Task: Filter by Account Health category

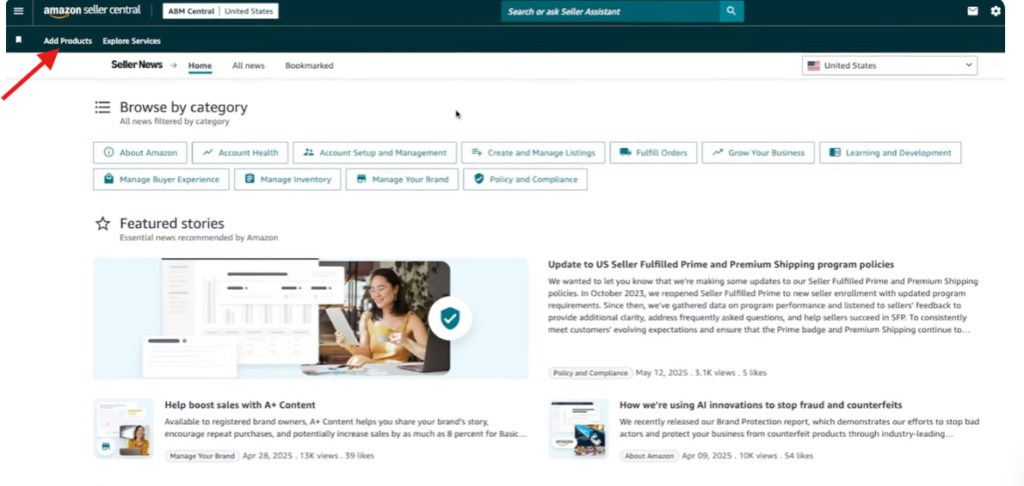Action: (x=240, y=153)
